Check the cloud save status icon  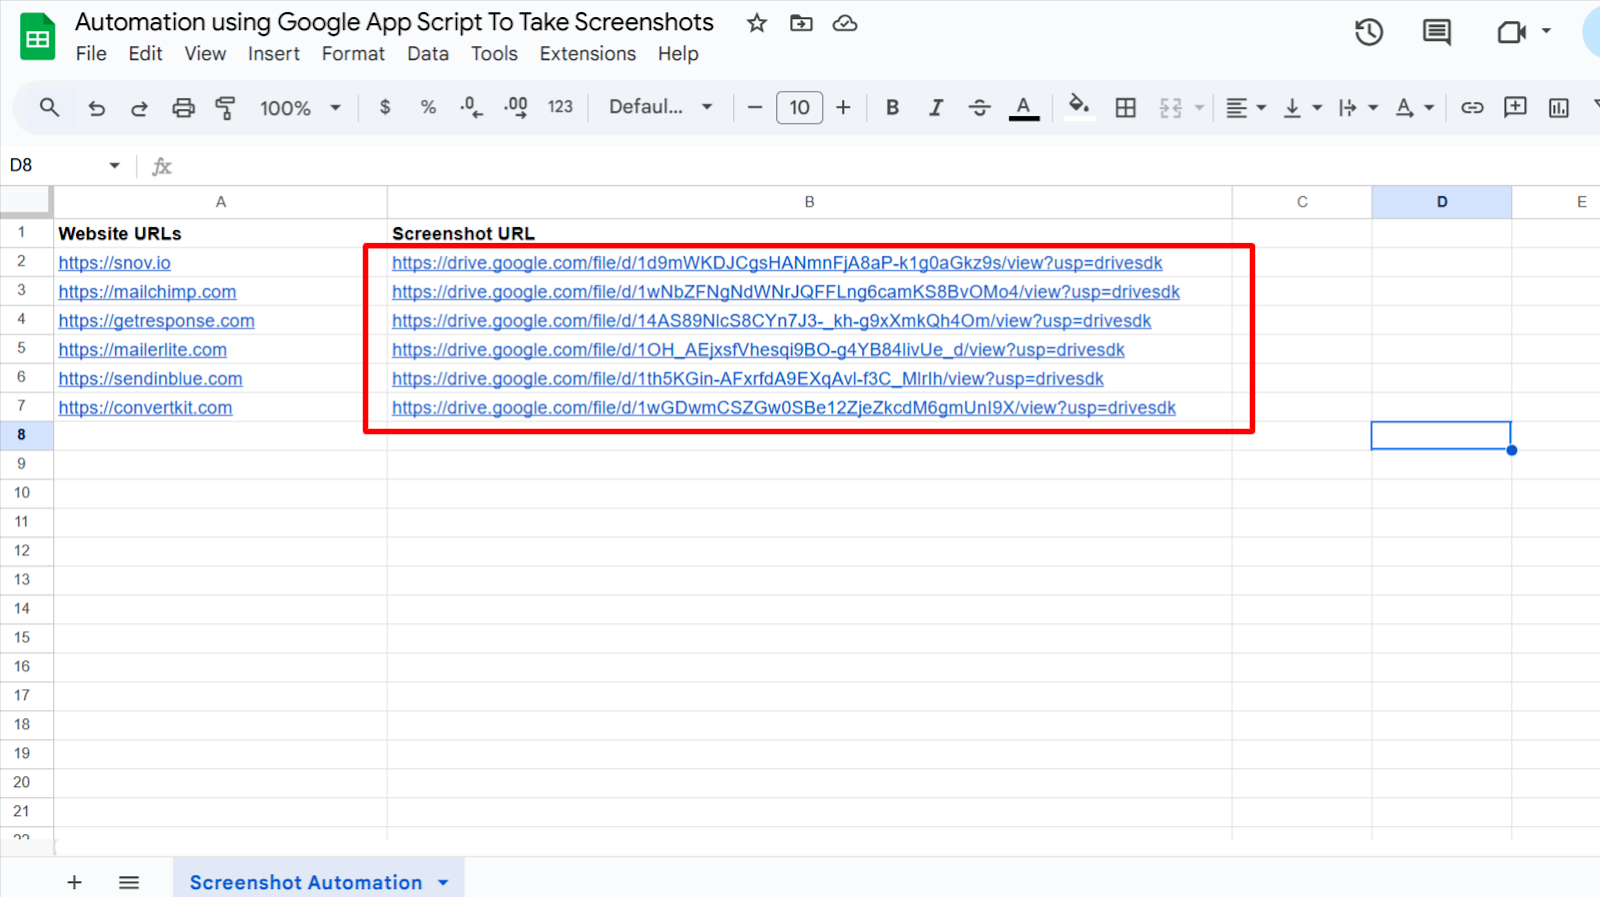tap(845, 23)
